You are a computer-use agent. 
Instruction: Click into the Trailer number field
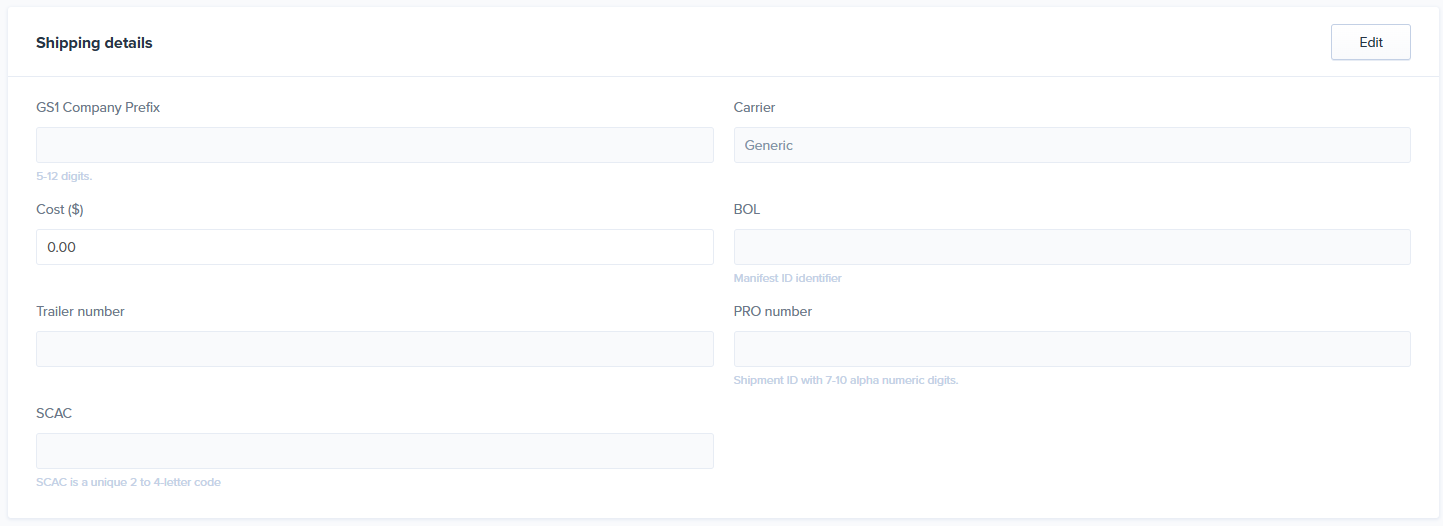click(375, 349)
